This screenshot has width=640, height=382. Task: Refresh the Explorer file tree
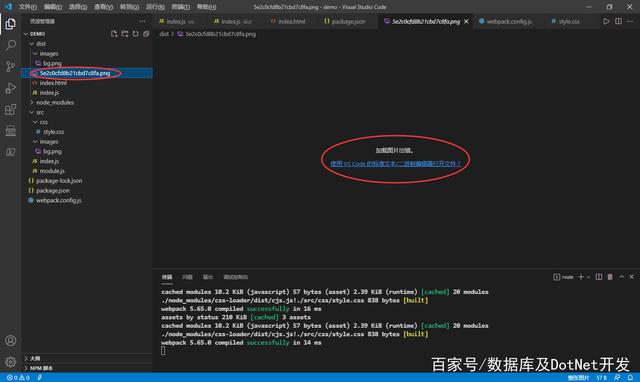coord(135,34)
